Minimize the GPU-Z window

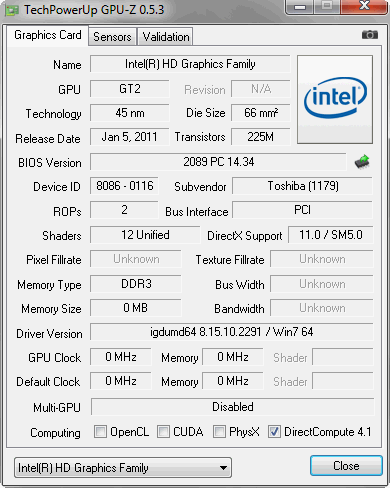tap(299, 7)
